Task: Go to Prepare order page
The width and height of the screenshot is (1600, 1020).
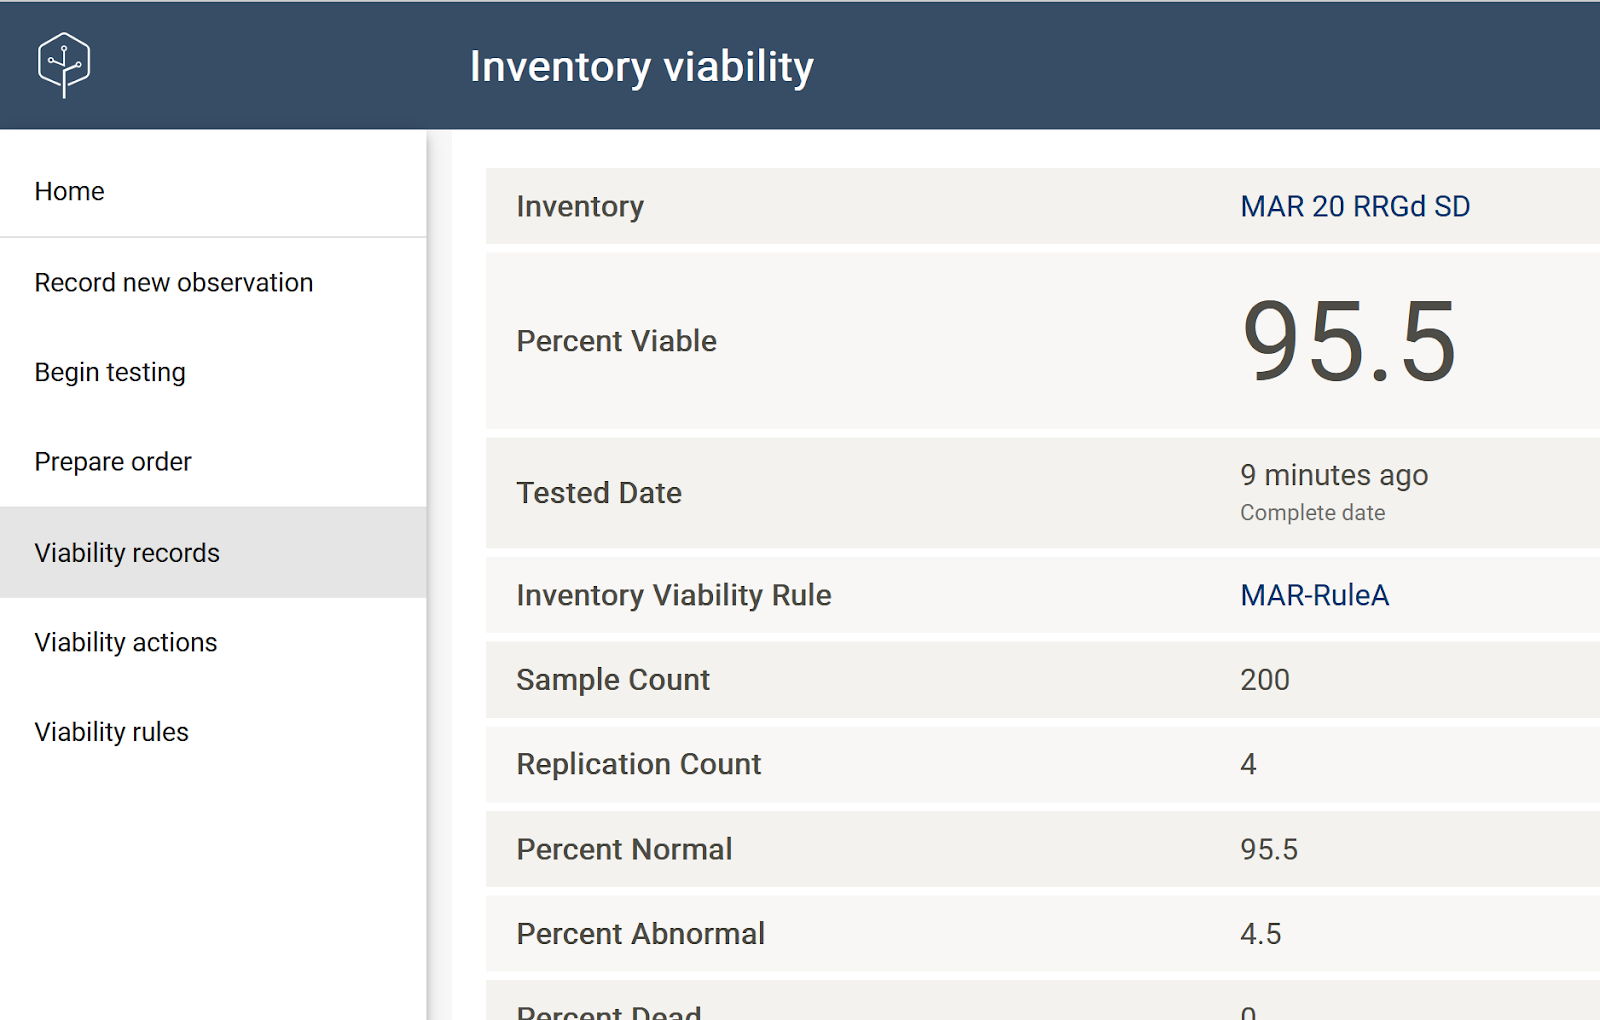Action: click(x=213, y=462)
